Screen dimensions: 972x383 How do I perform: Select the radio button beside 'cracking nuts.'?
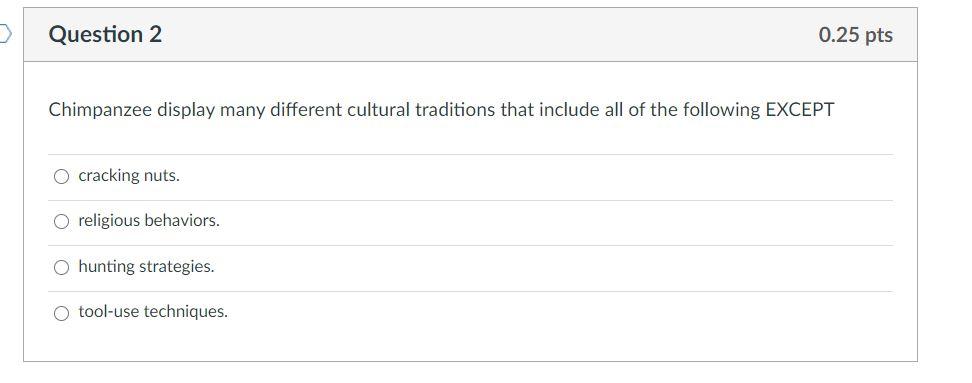pyautogui.click(x=61, y=177)
